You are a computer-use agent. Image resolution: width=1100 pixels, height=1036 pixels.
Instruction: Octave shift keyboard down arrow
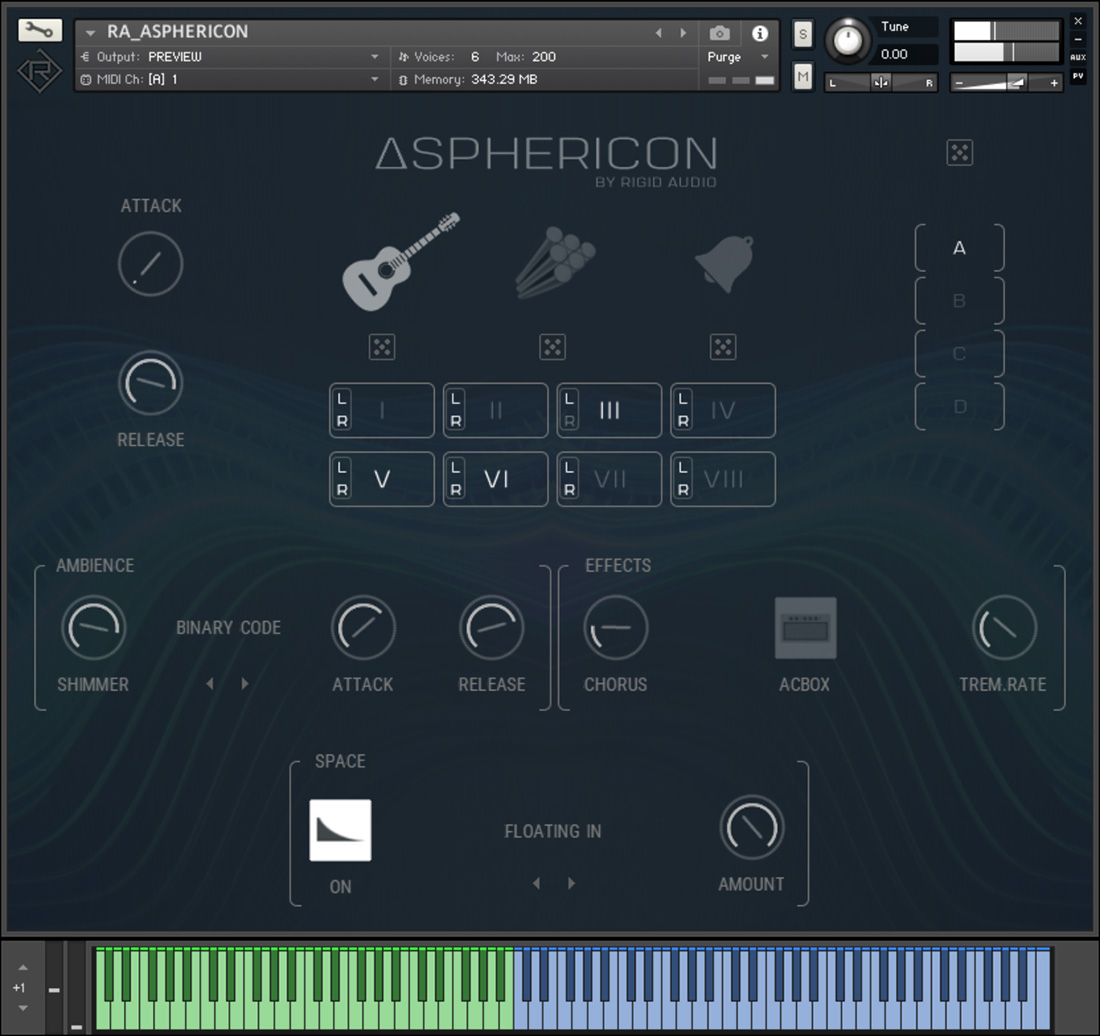coord(22,1008)
